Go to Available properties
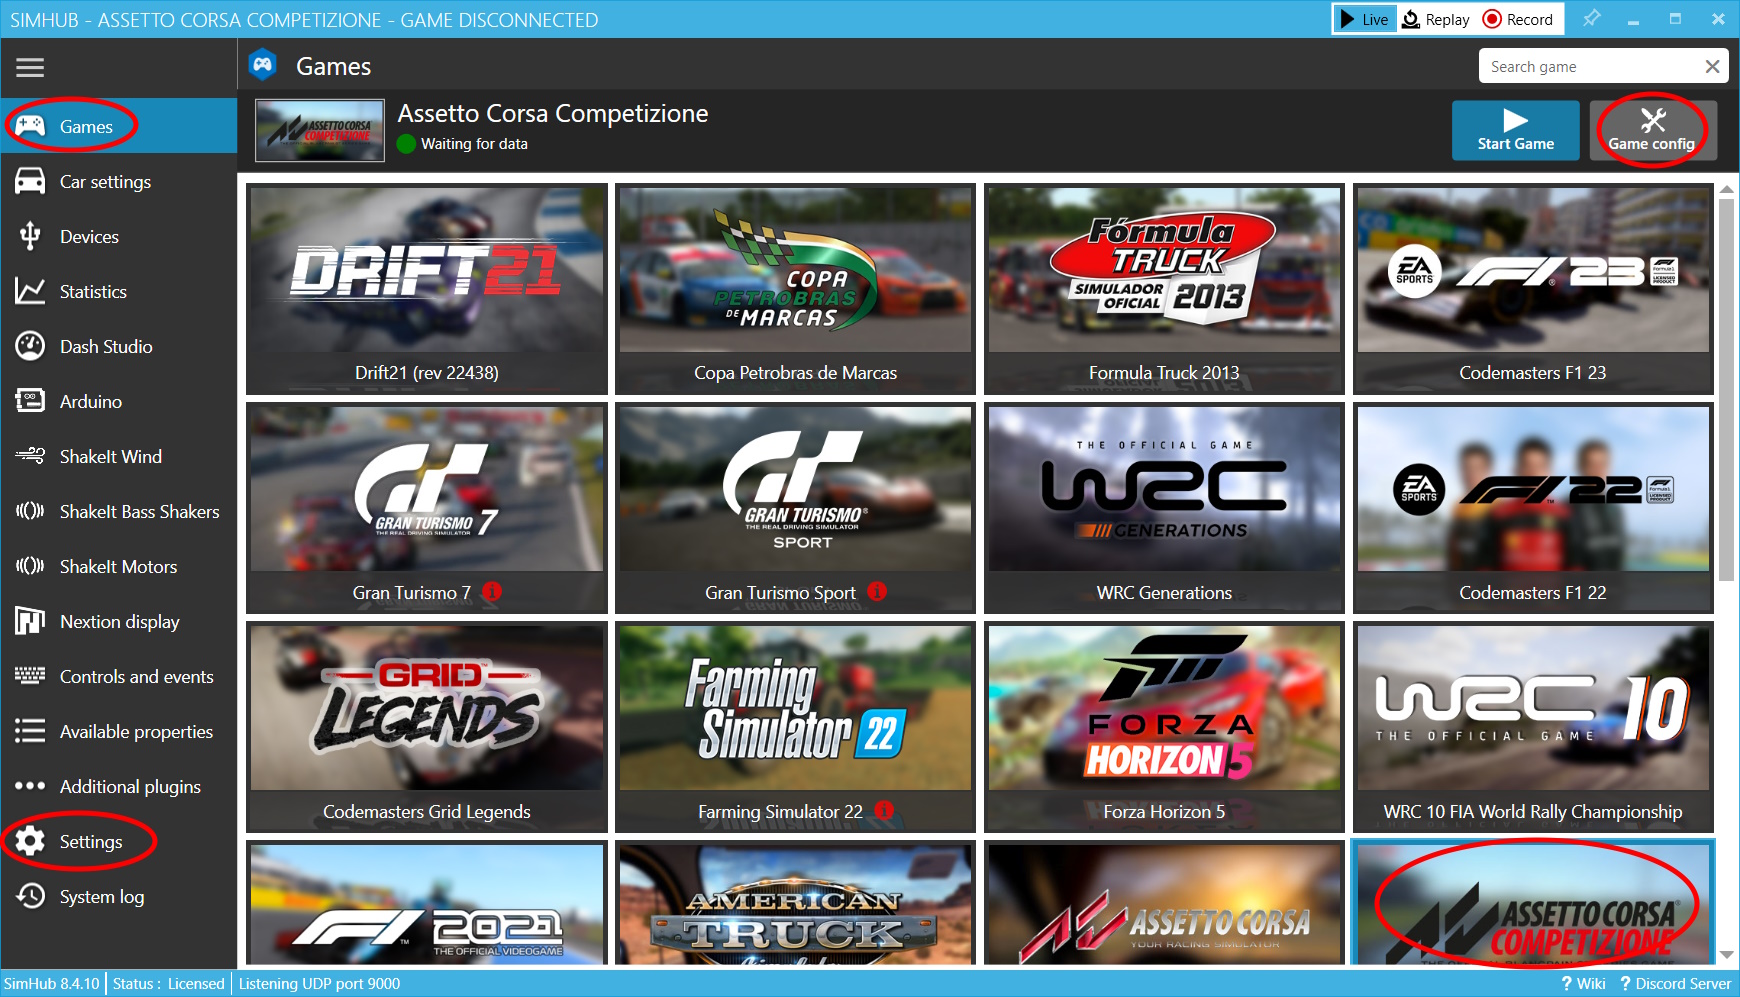The width and height of the screenshot is (1740, 997). [x=136, y=731]
